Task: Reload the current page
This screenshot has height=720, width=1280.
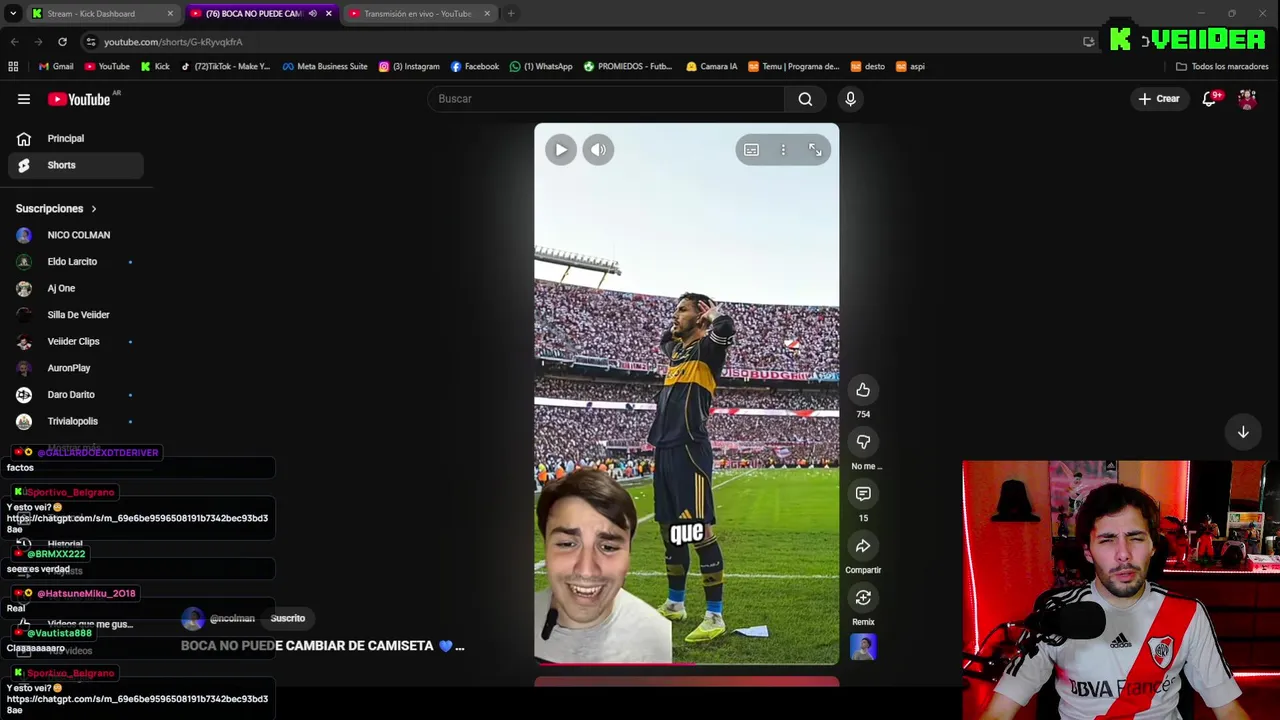Action: pyautogui.click(x=62, y=42)
